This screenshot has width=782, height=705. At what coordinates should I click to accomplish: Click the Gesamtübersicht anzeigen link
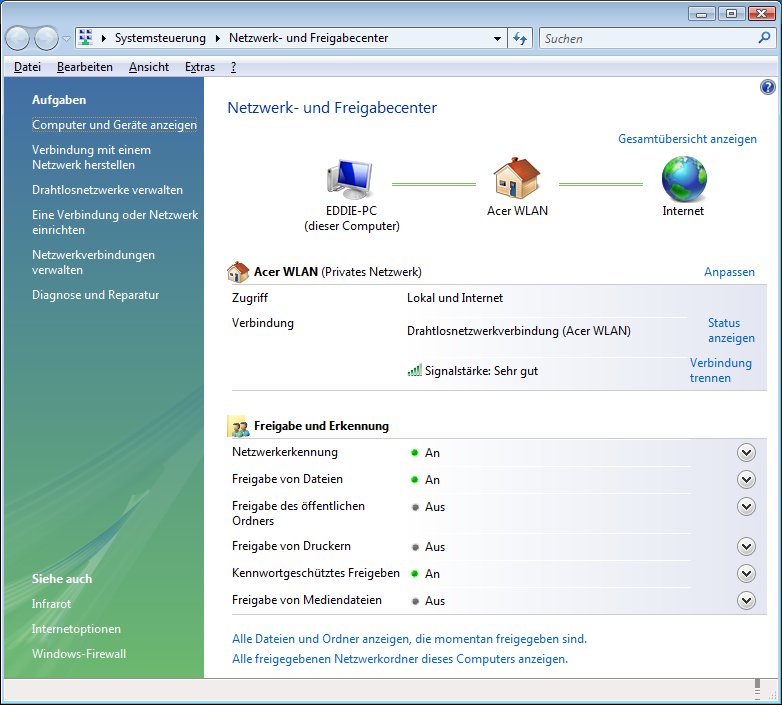click(687, 139)
